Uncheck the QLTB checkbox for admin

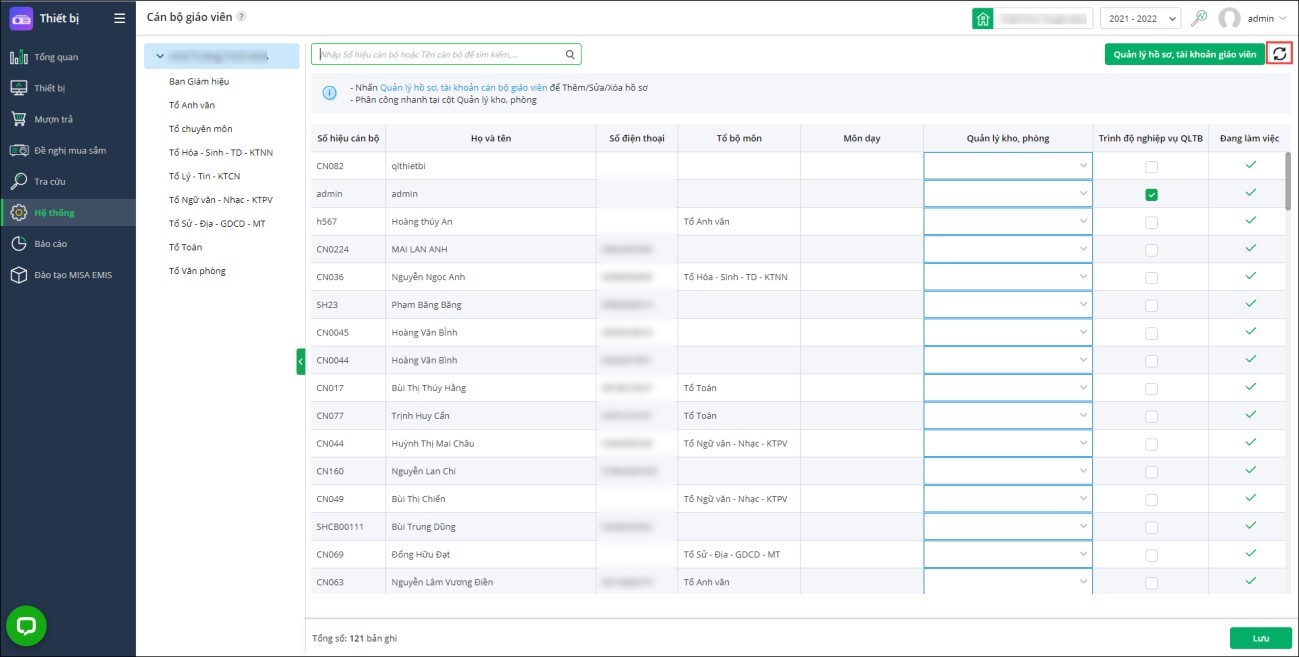[1151, 194]
